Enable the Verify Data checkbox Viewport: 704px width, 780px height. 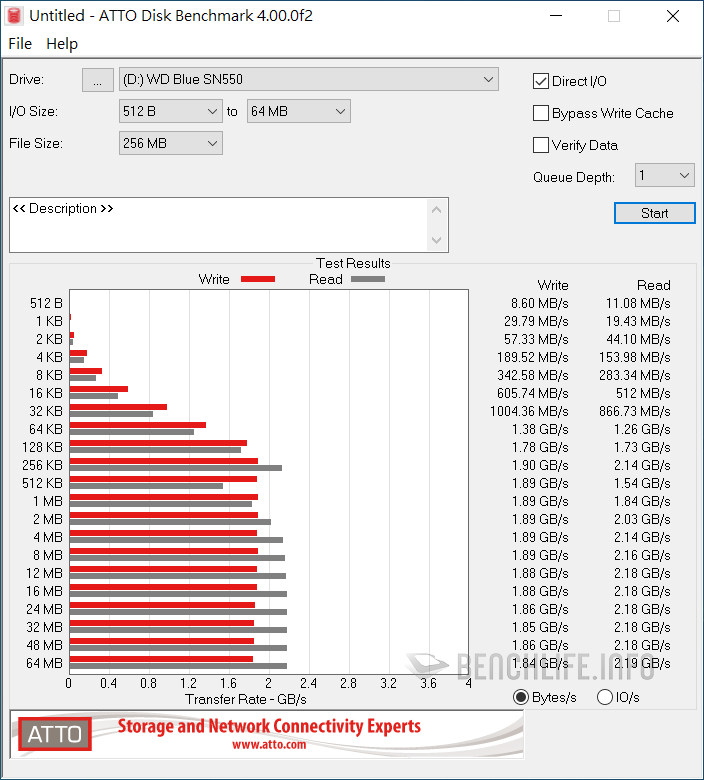coord(540,145)
